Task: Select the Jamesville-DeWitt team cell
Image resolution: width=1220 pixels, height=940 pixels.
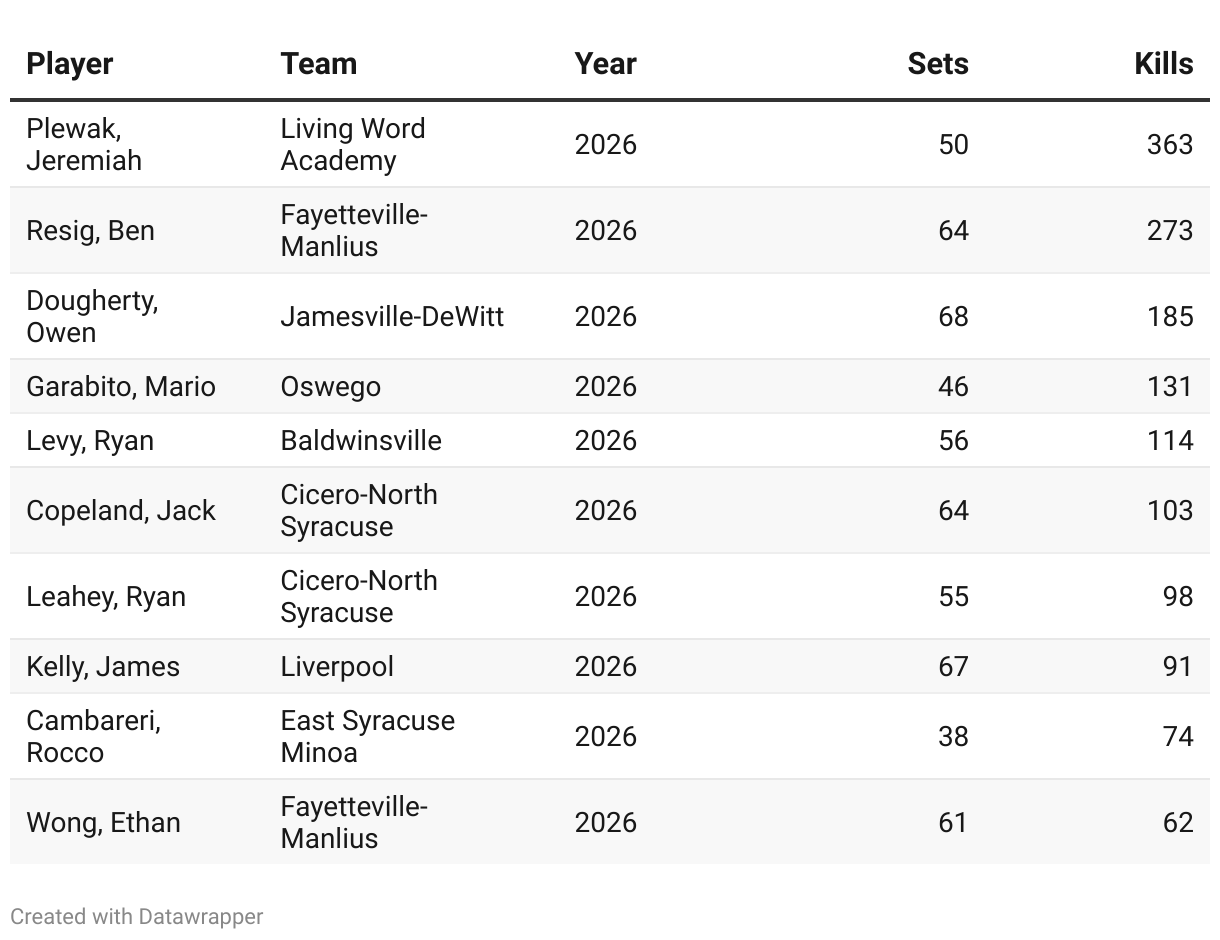Action: tap(391, 317)
